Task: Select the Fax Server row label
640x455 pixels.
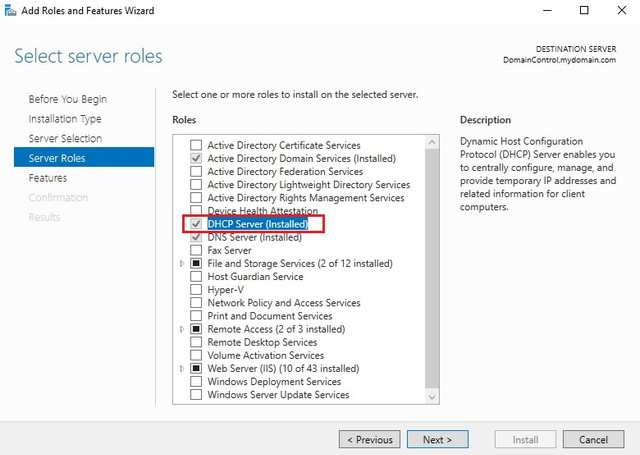Action: click(x=229, y=250)
